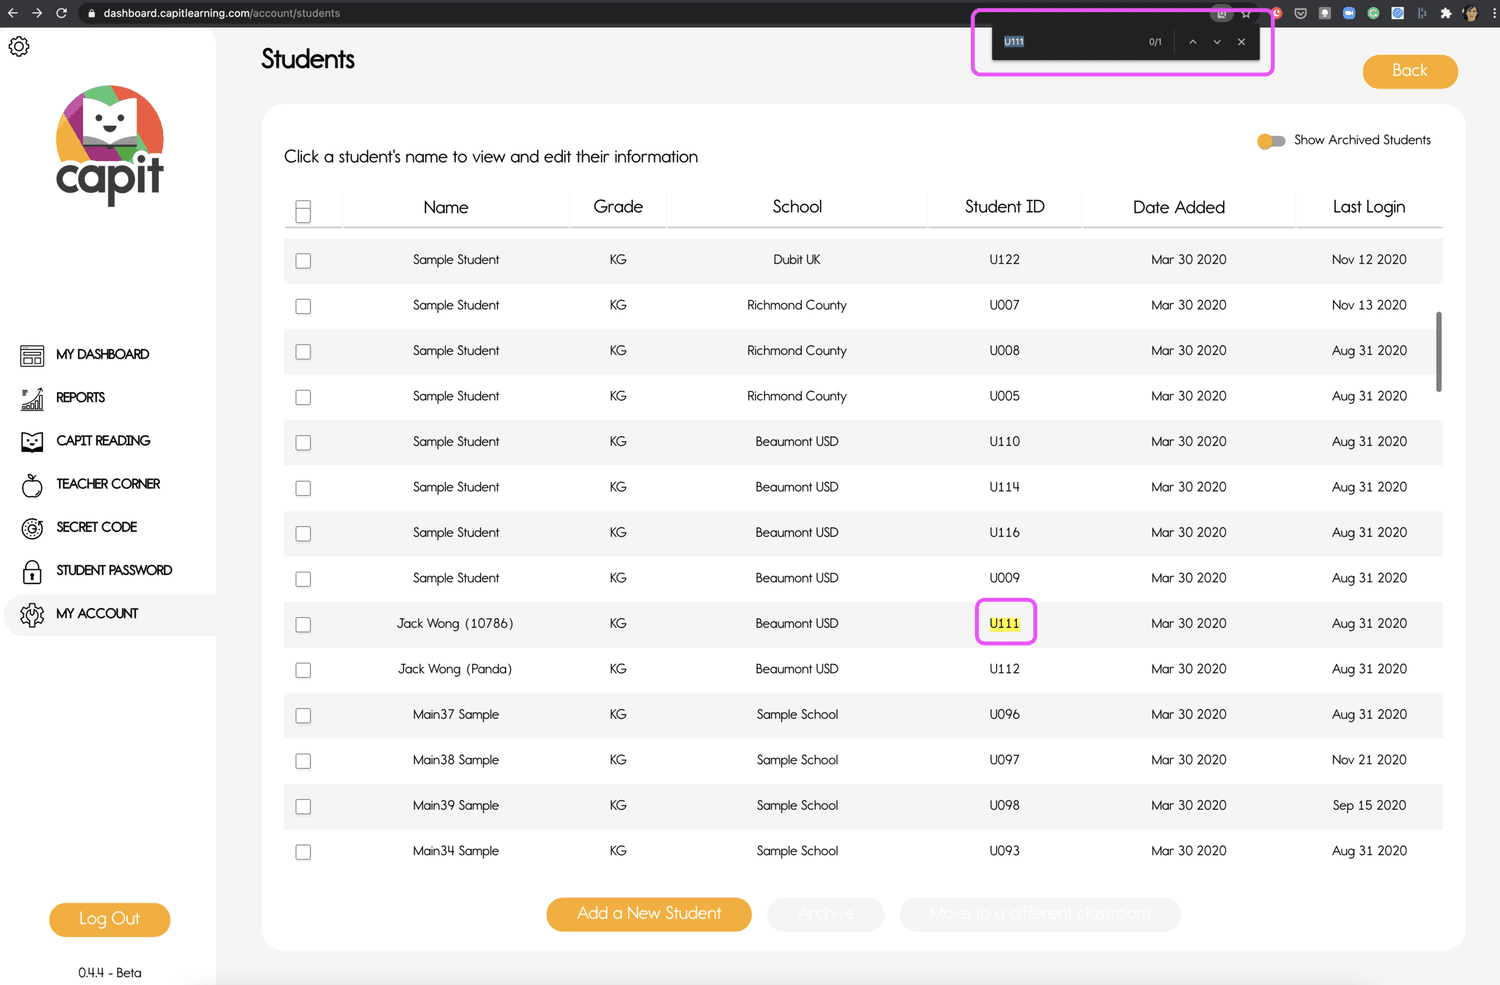The image size is (1500, 985).
Task: Click the capit logo
Action: coord(110,145)
